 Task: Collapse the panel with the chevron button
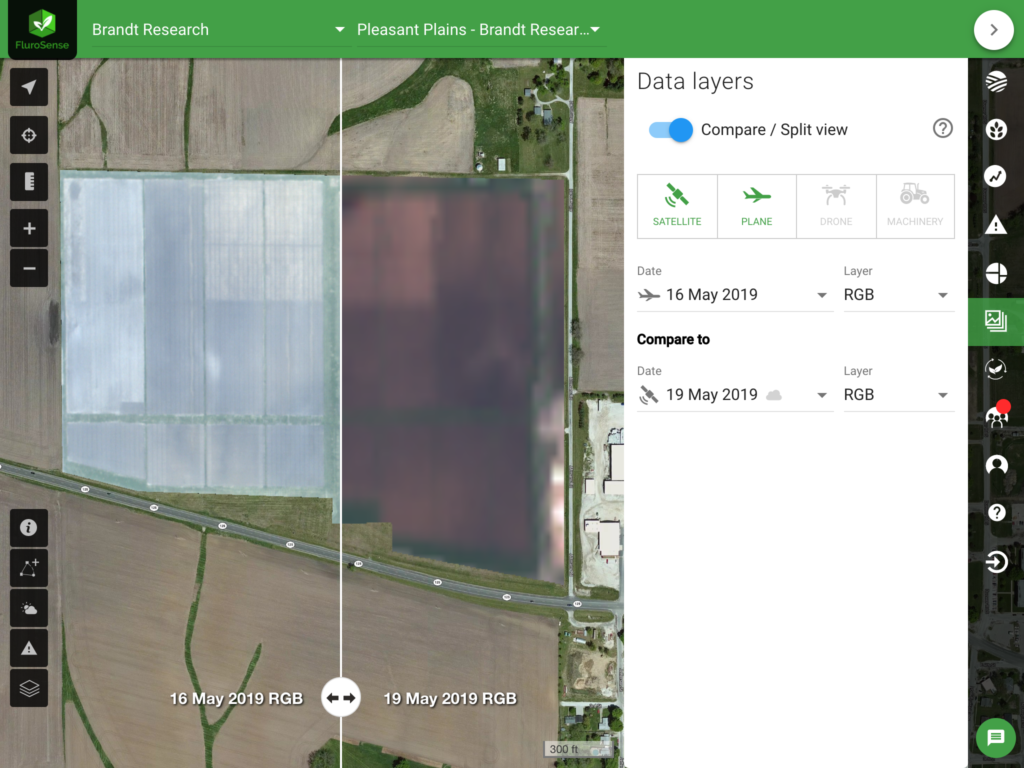[993, 30]
